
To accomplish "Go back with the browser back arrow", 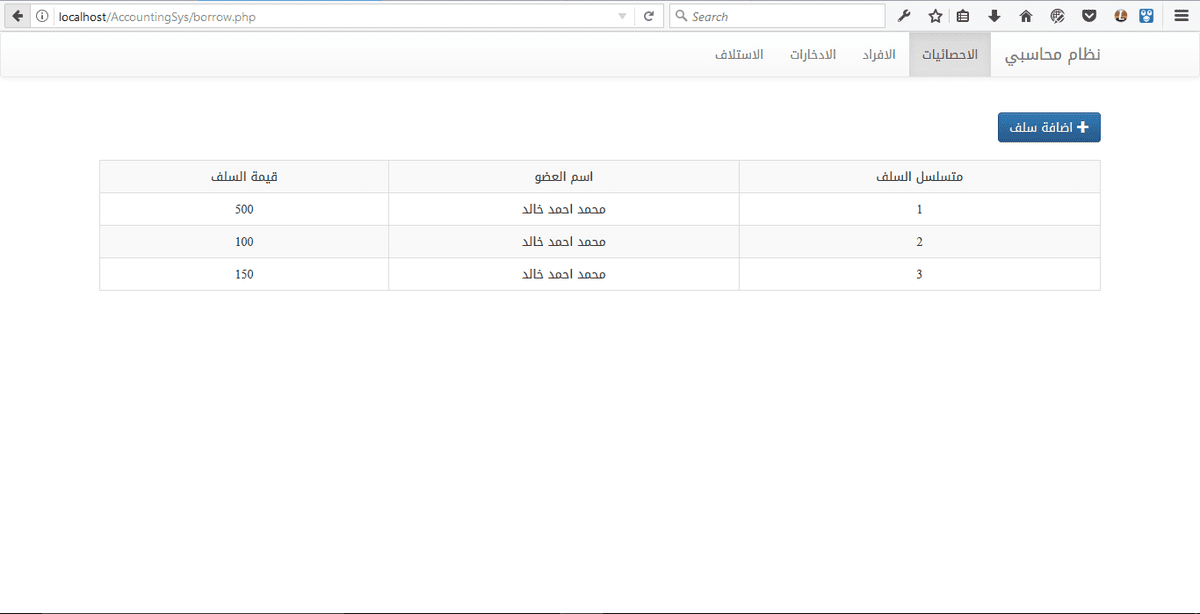I will pos(17,16).
